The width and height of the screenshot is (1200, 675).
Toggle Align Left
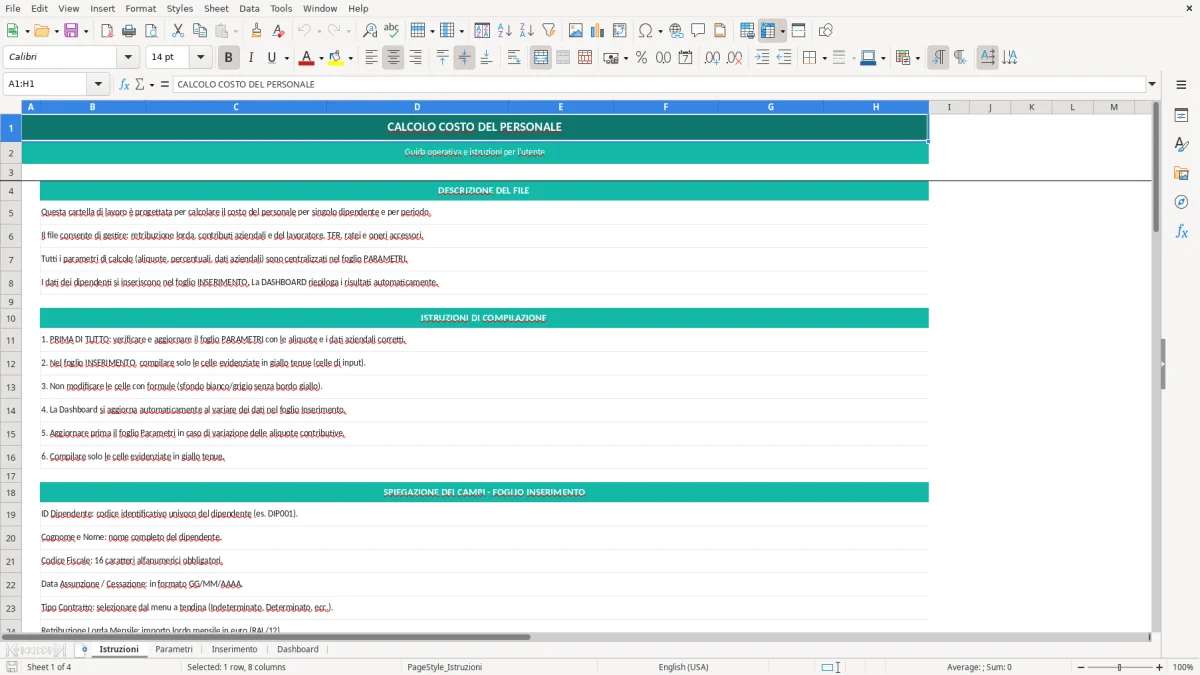371,58
